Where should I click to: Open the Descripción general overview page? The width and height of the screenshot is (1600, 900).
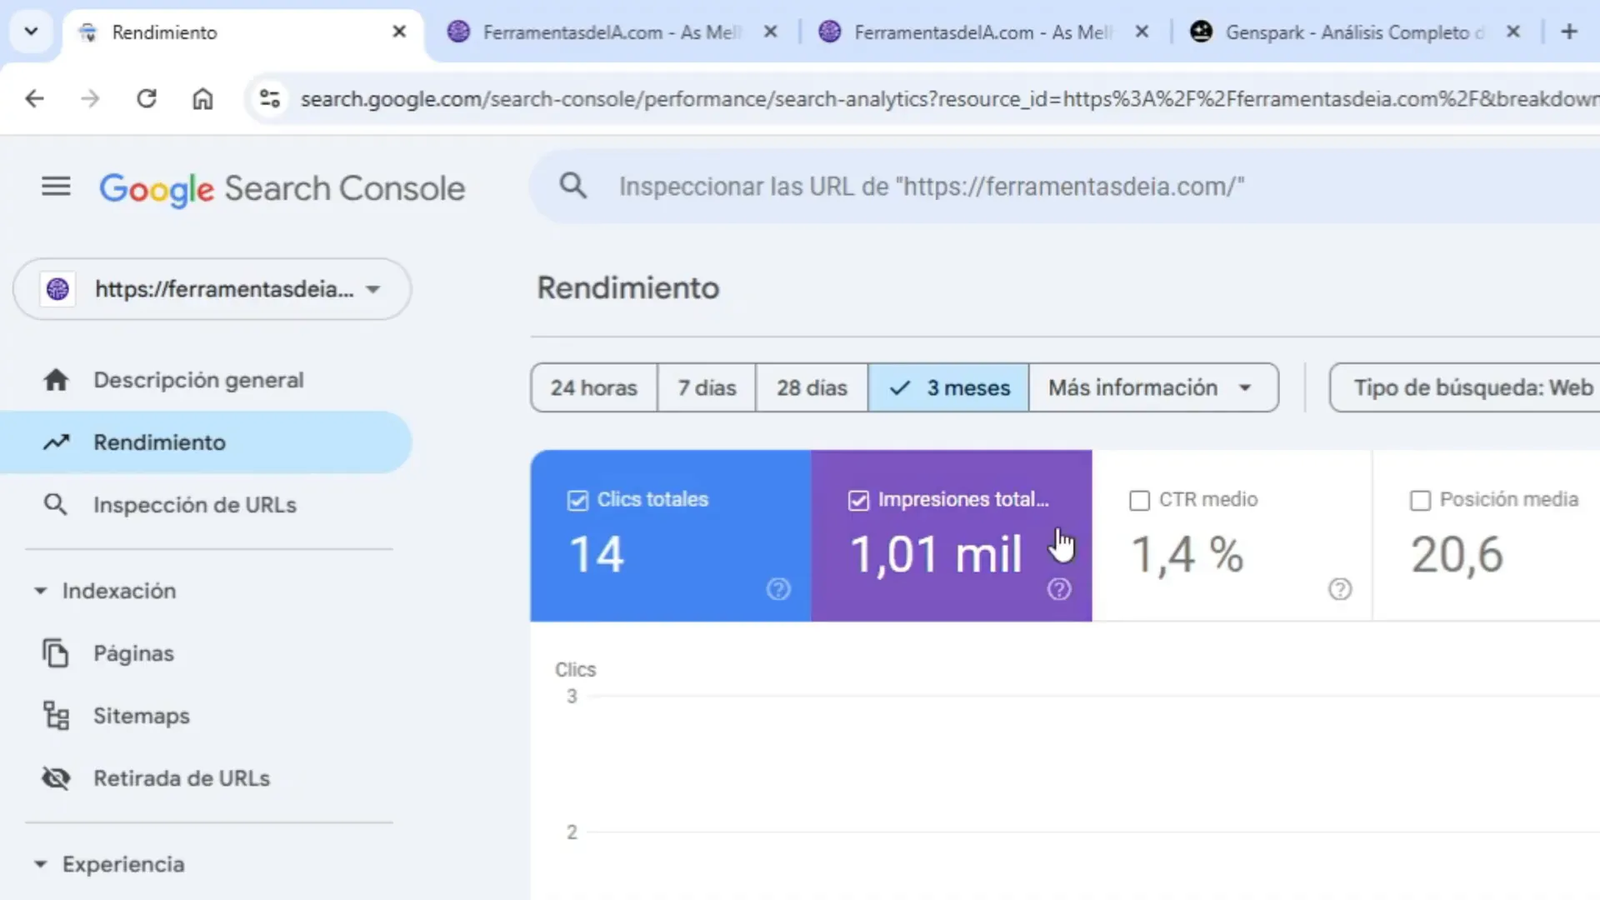198,379
